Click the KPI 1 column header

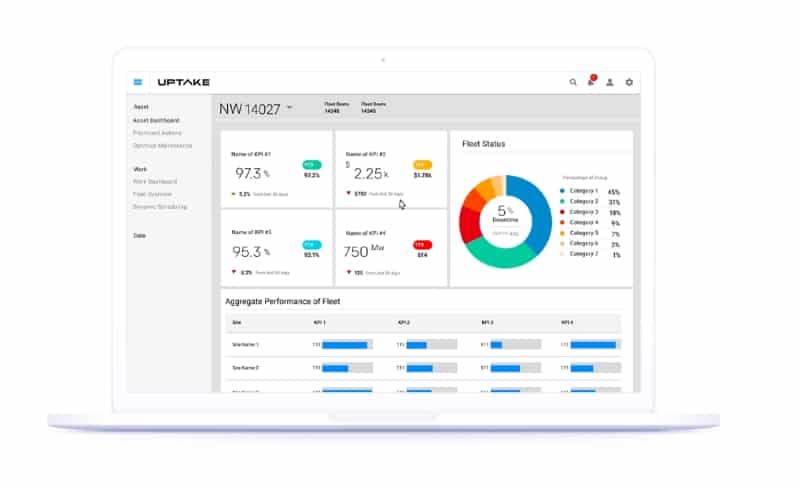(319, 323)
